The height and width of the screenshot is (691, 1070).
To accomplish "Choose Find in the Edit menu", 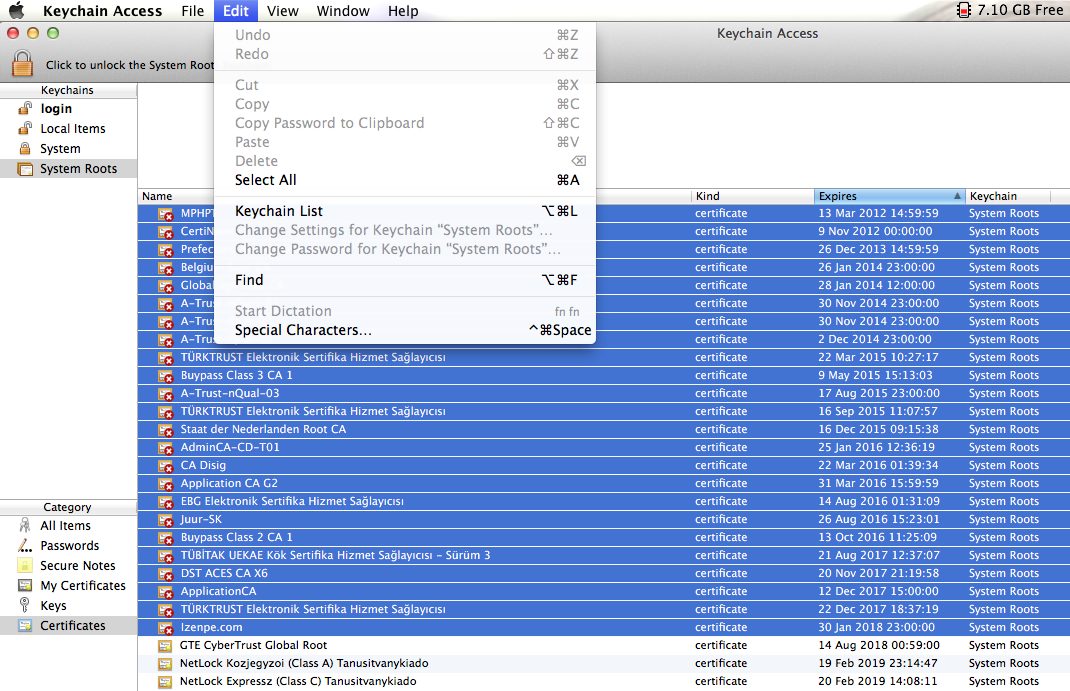I will (405, 280).
